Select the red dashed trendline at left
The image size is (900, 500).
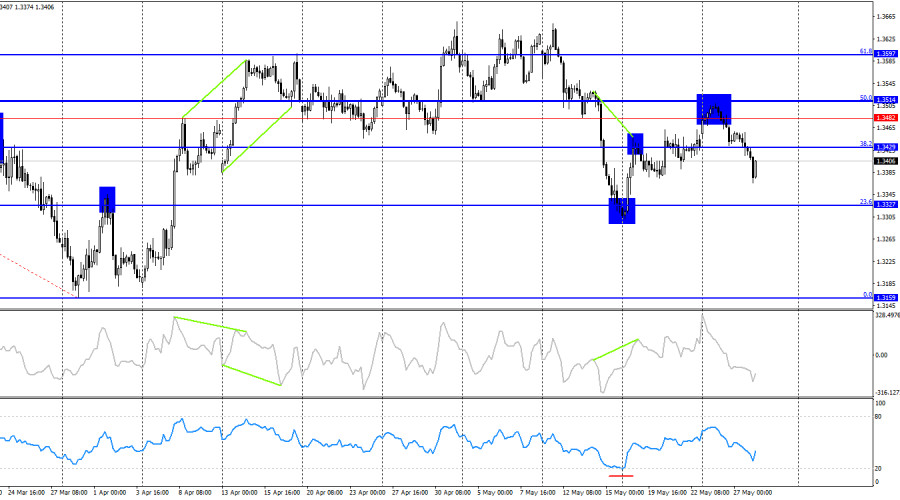click(x=39, y=275)
